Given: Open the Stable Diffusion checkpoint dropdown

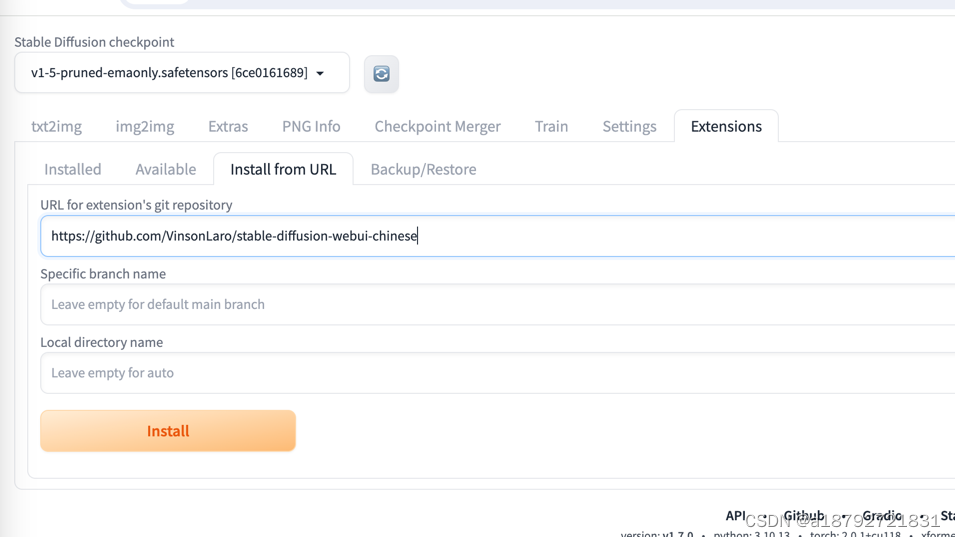Looking at the screenshot, I should (x=181, y=72).
